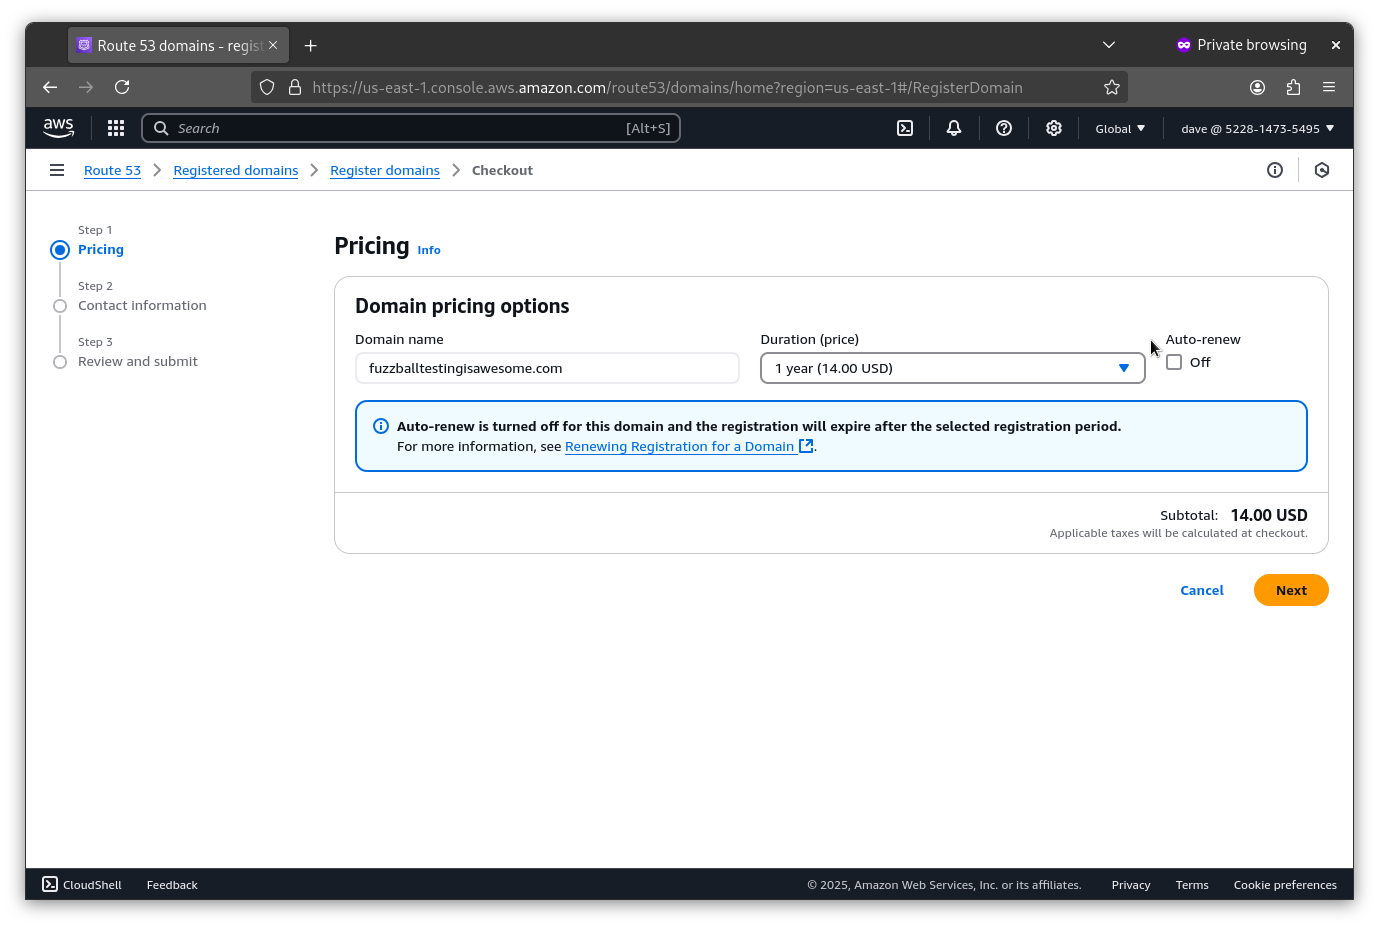Open Feedback in the footer

pos(172,885)
